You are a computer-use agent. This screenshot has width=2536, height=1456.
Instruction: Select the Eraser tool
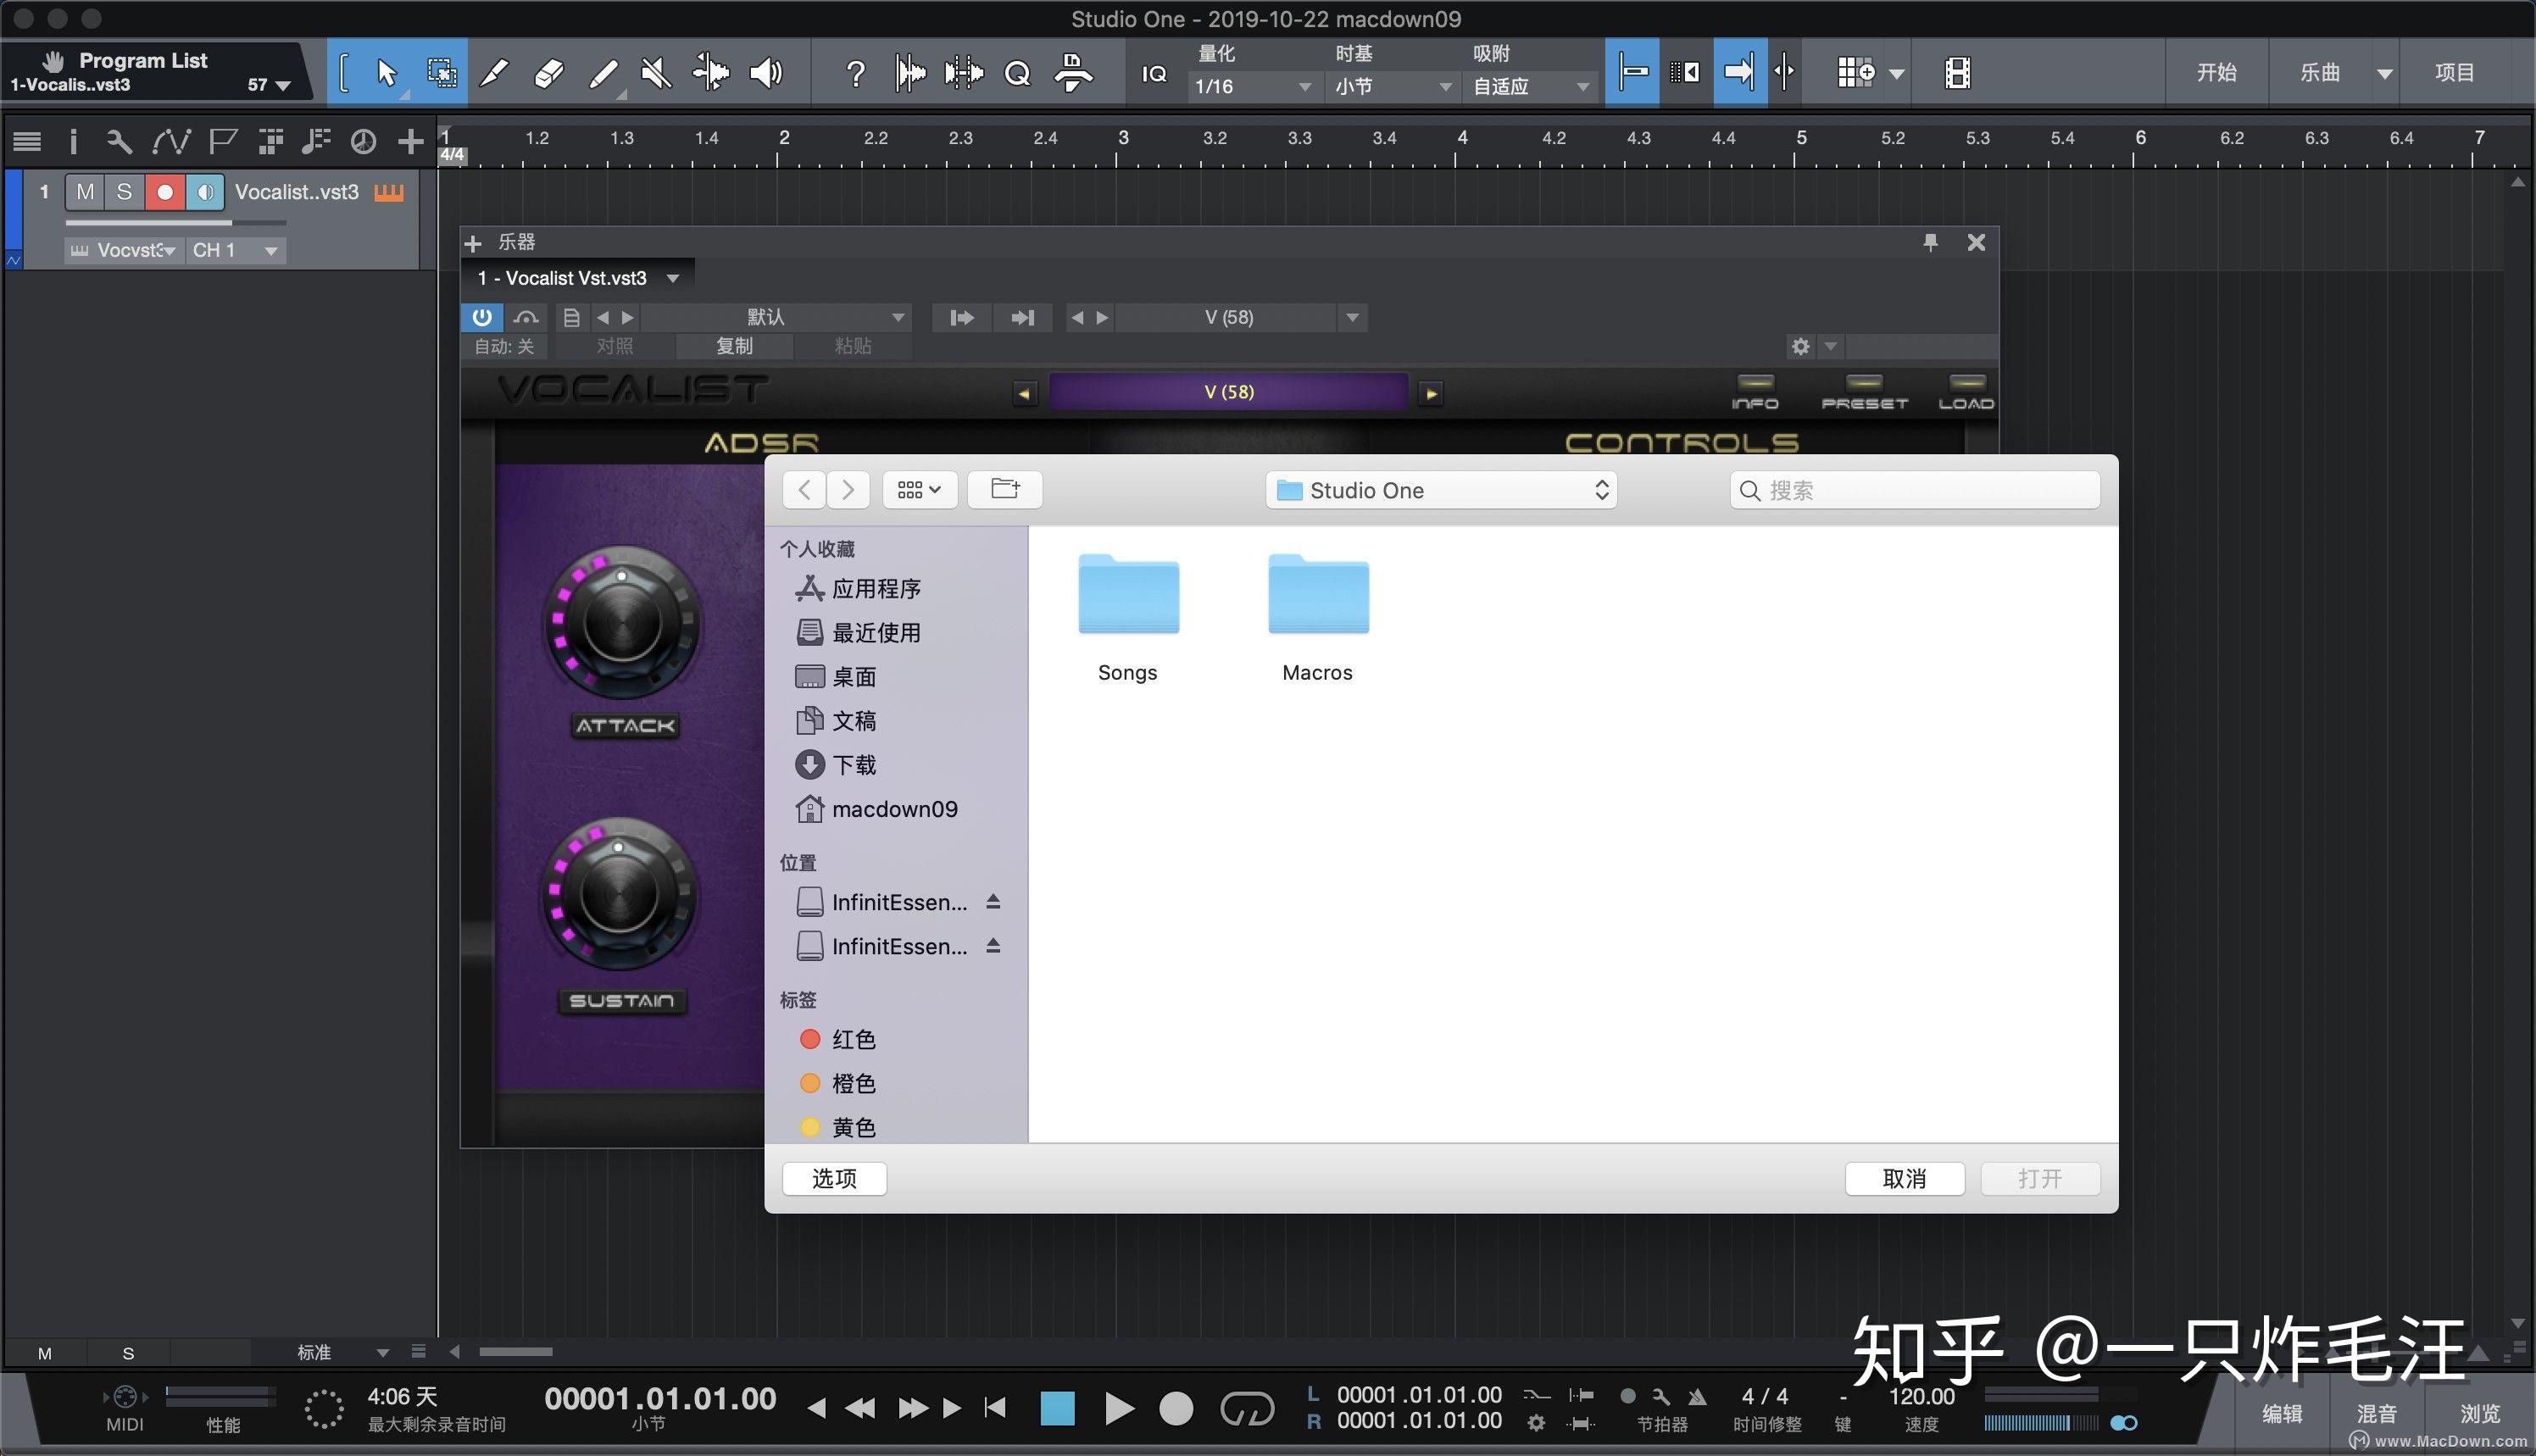click(x=547, y=72)
